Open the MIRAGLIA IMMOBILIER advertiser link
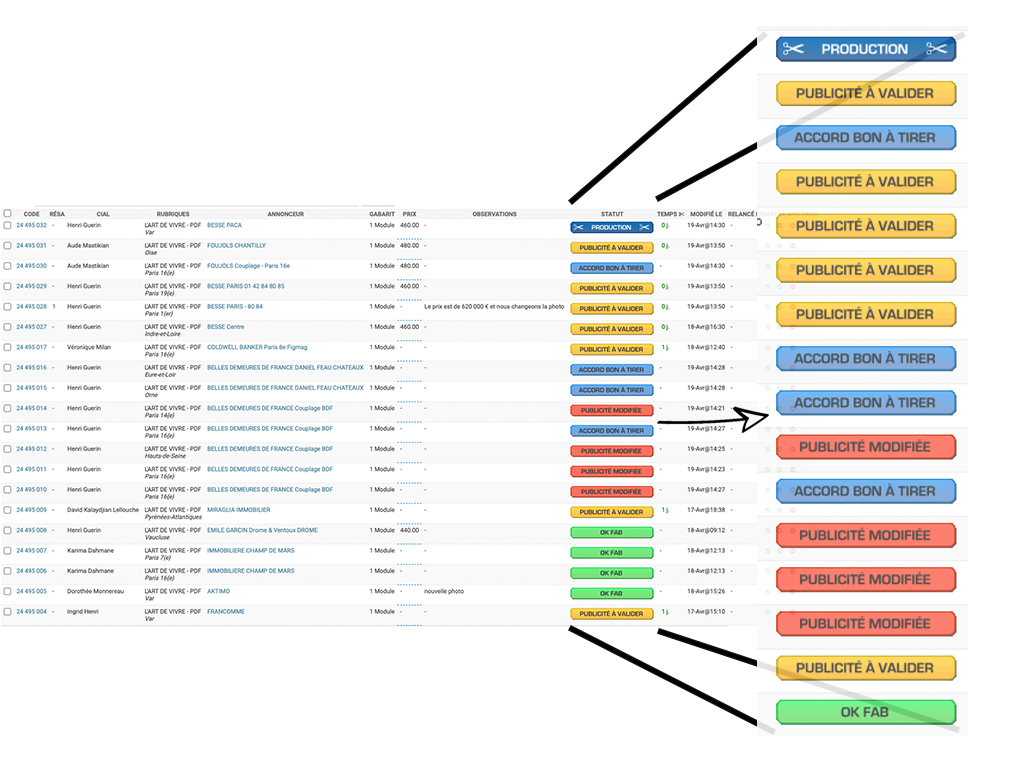Viewport: 1024px width, 768px height. (x=238, y=510)
